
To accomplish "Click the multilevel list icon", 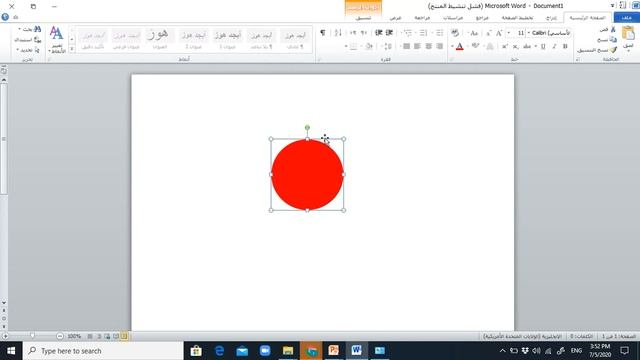I will (407, 33).
